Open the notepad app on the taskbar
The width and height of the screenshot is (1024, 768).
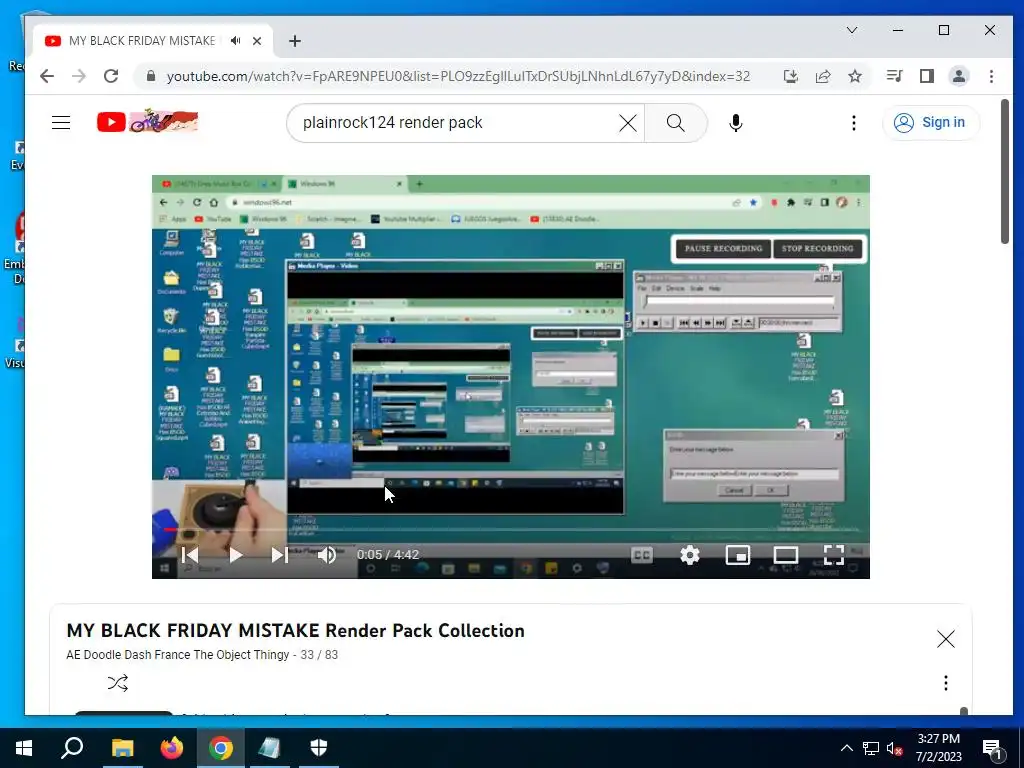270,748
